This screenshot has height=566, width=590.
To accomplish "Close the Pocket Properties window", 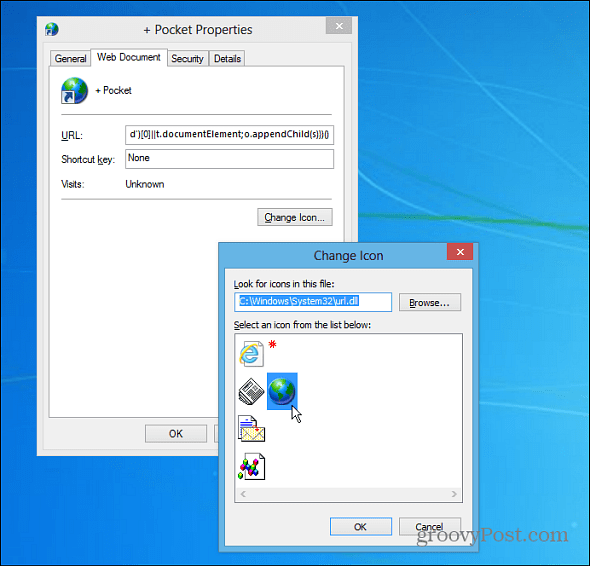I will point(339,26).
